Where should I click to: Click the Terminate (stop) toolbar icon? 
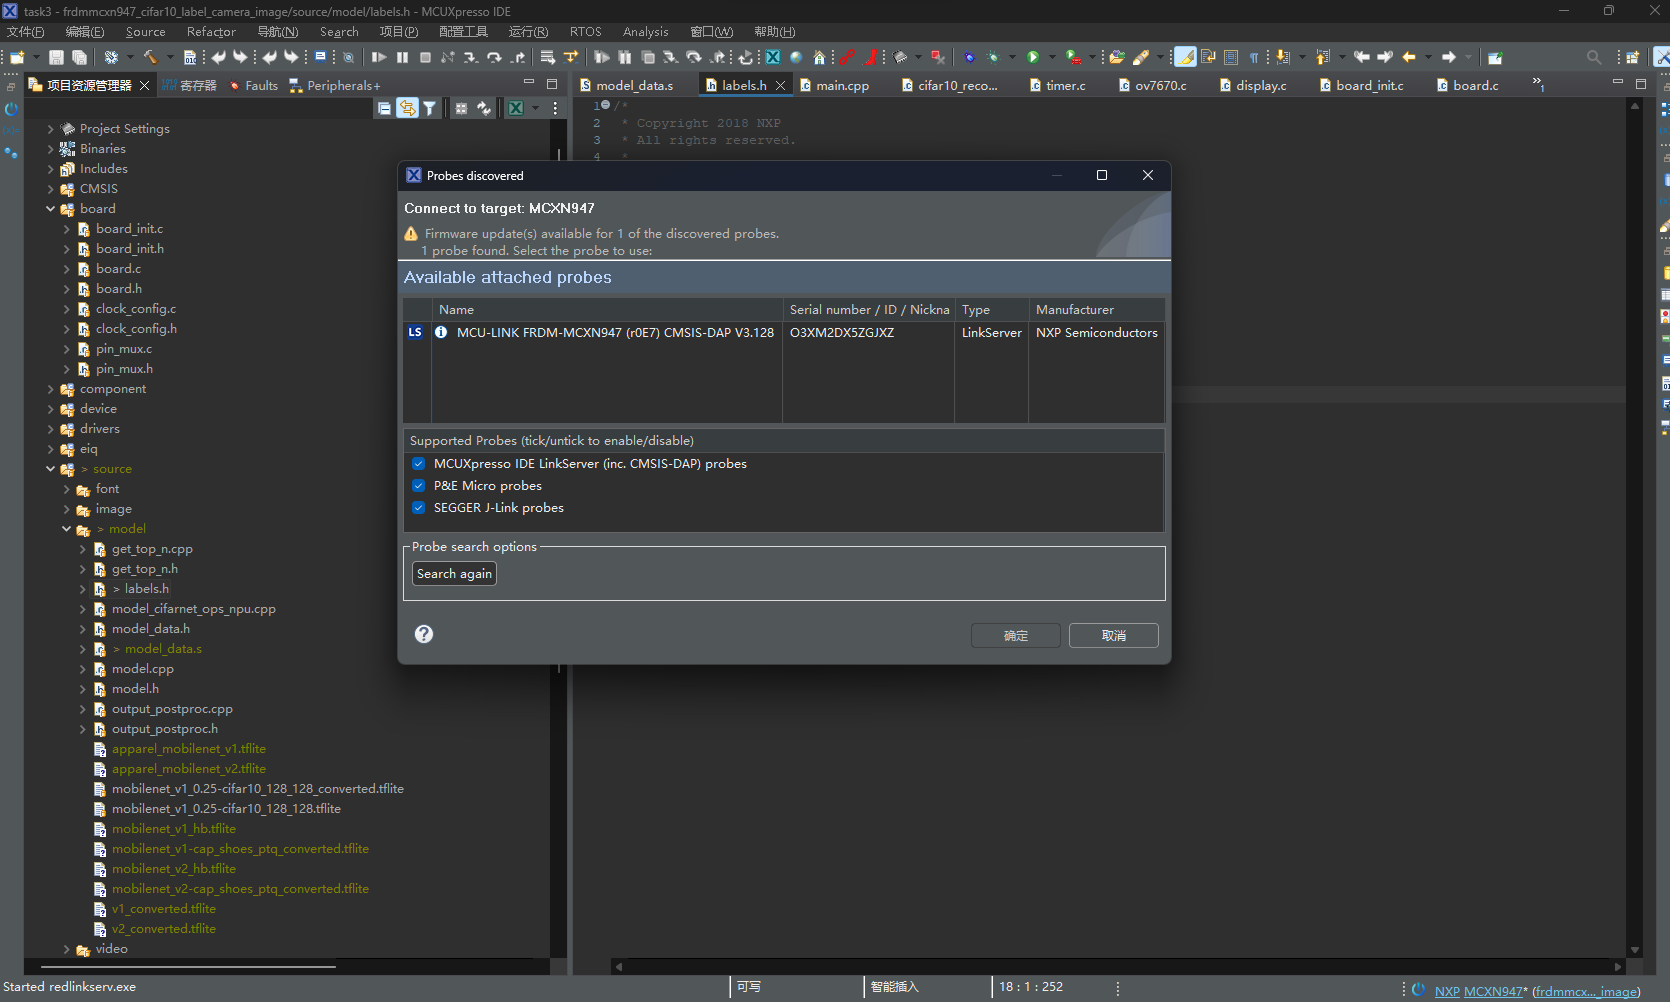(x=425, y=58)
